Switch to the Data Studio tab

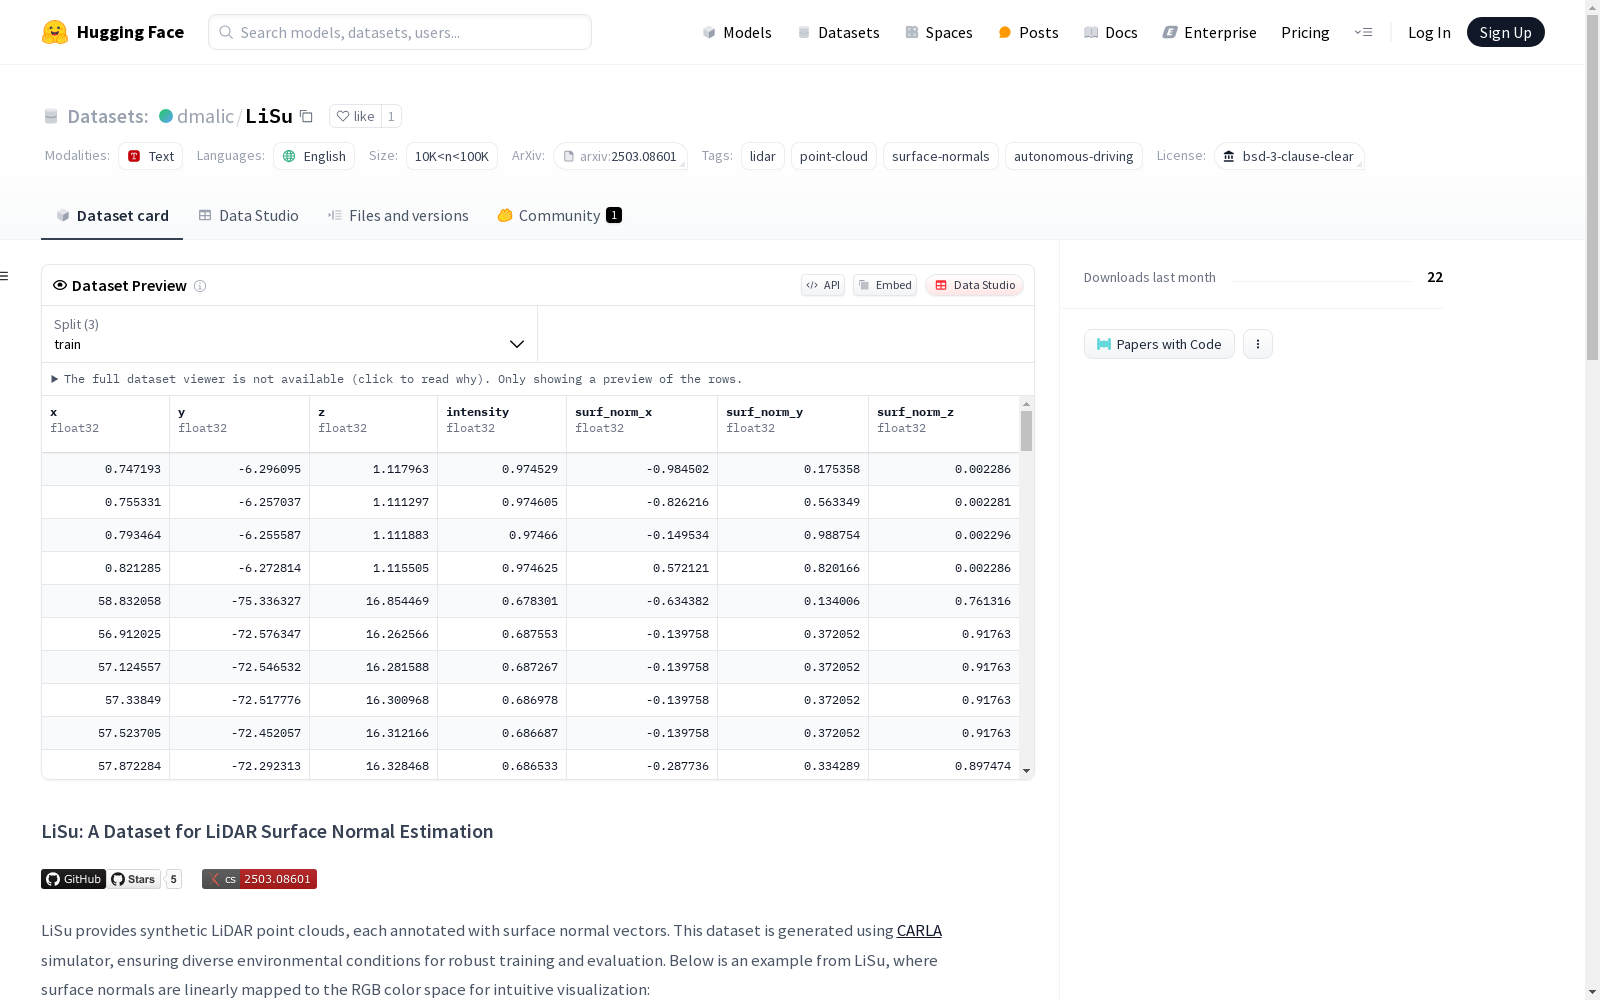tap(248, 216)
